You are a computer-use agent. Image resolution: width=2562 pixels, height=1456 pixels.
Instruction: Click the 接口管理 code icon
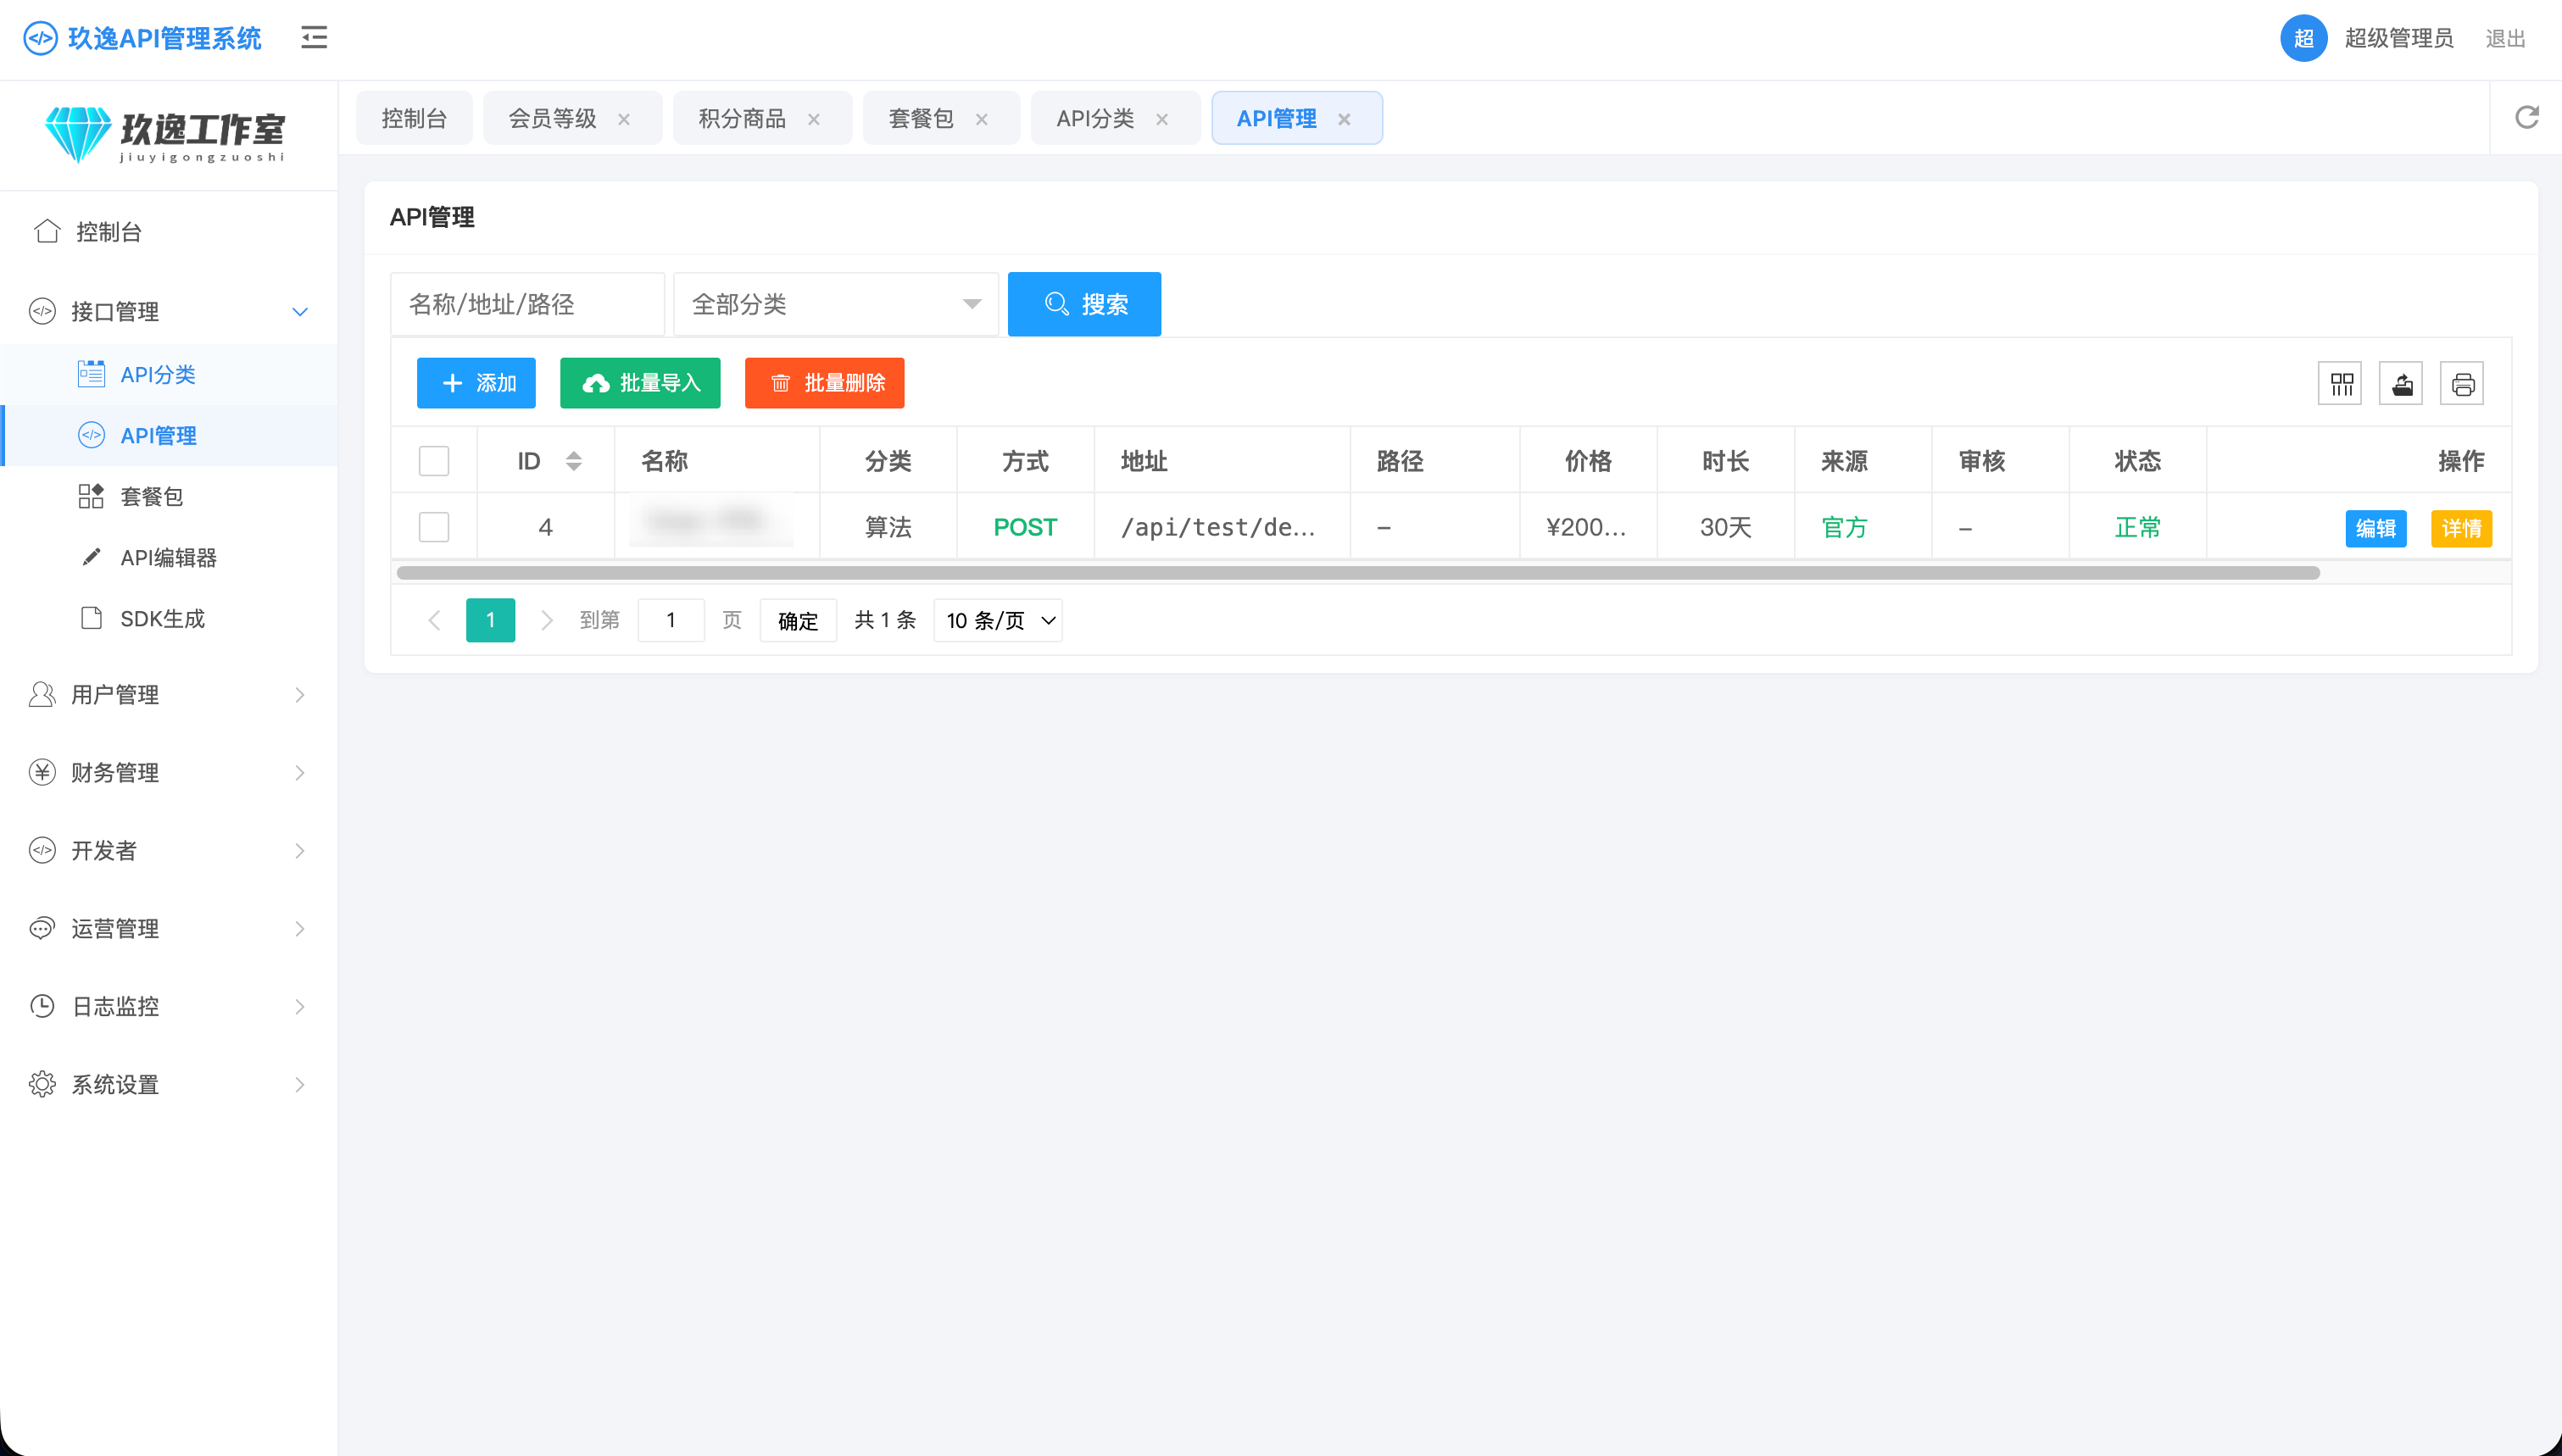pos(42,311)
